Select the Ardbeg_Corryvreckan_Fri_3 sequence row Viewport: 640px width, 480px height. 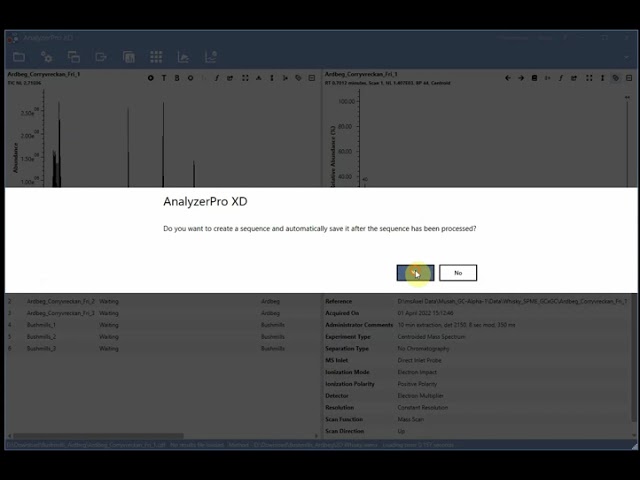pyautogui.click(x=163, y=313)
